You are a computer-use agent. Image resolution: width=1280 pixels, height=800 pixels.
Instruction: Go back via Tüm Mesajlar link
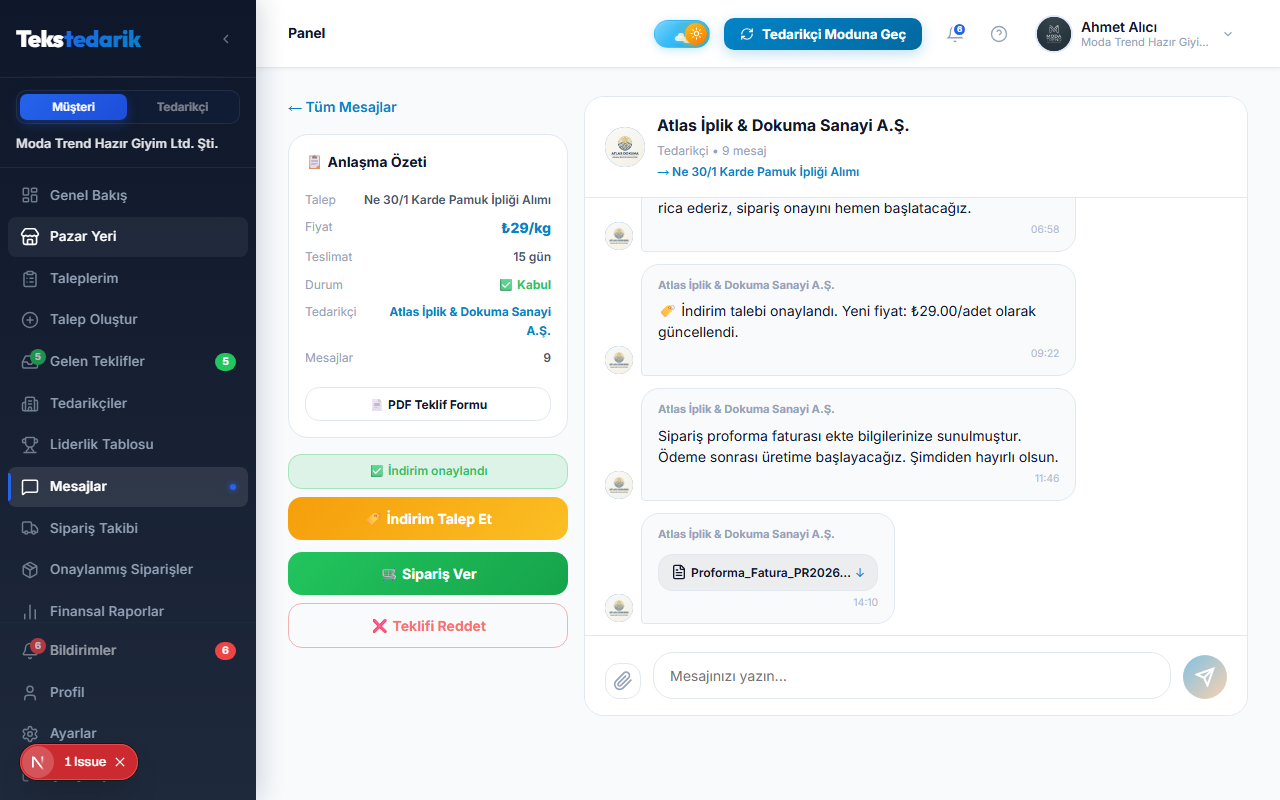click(342, 107)
